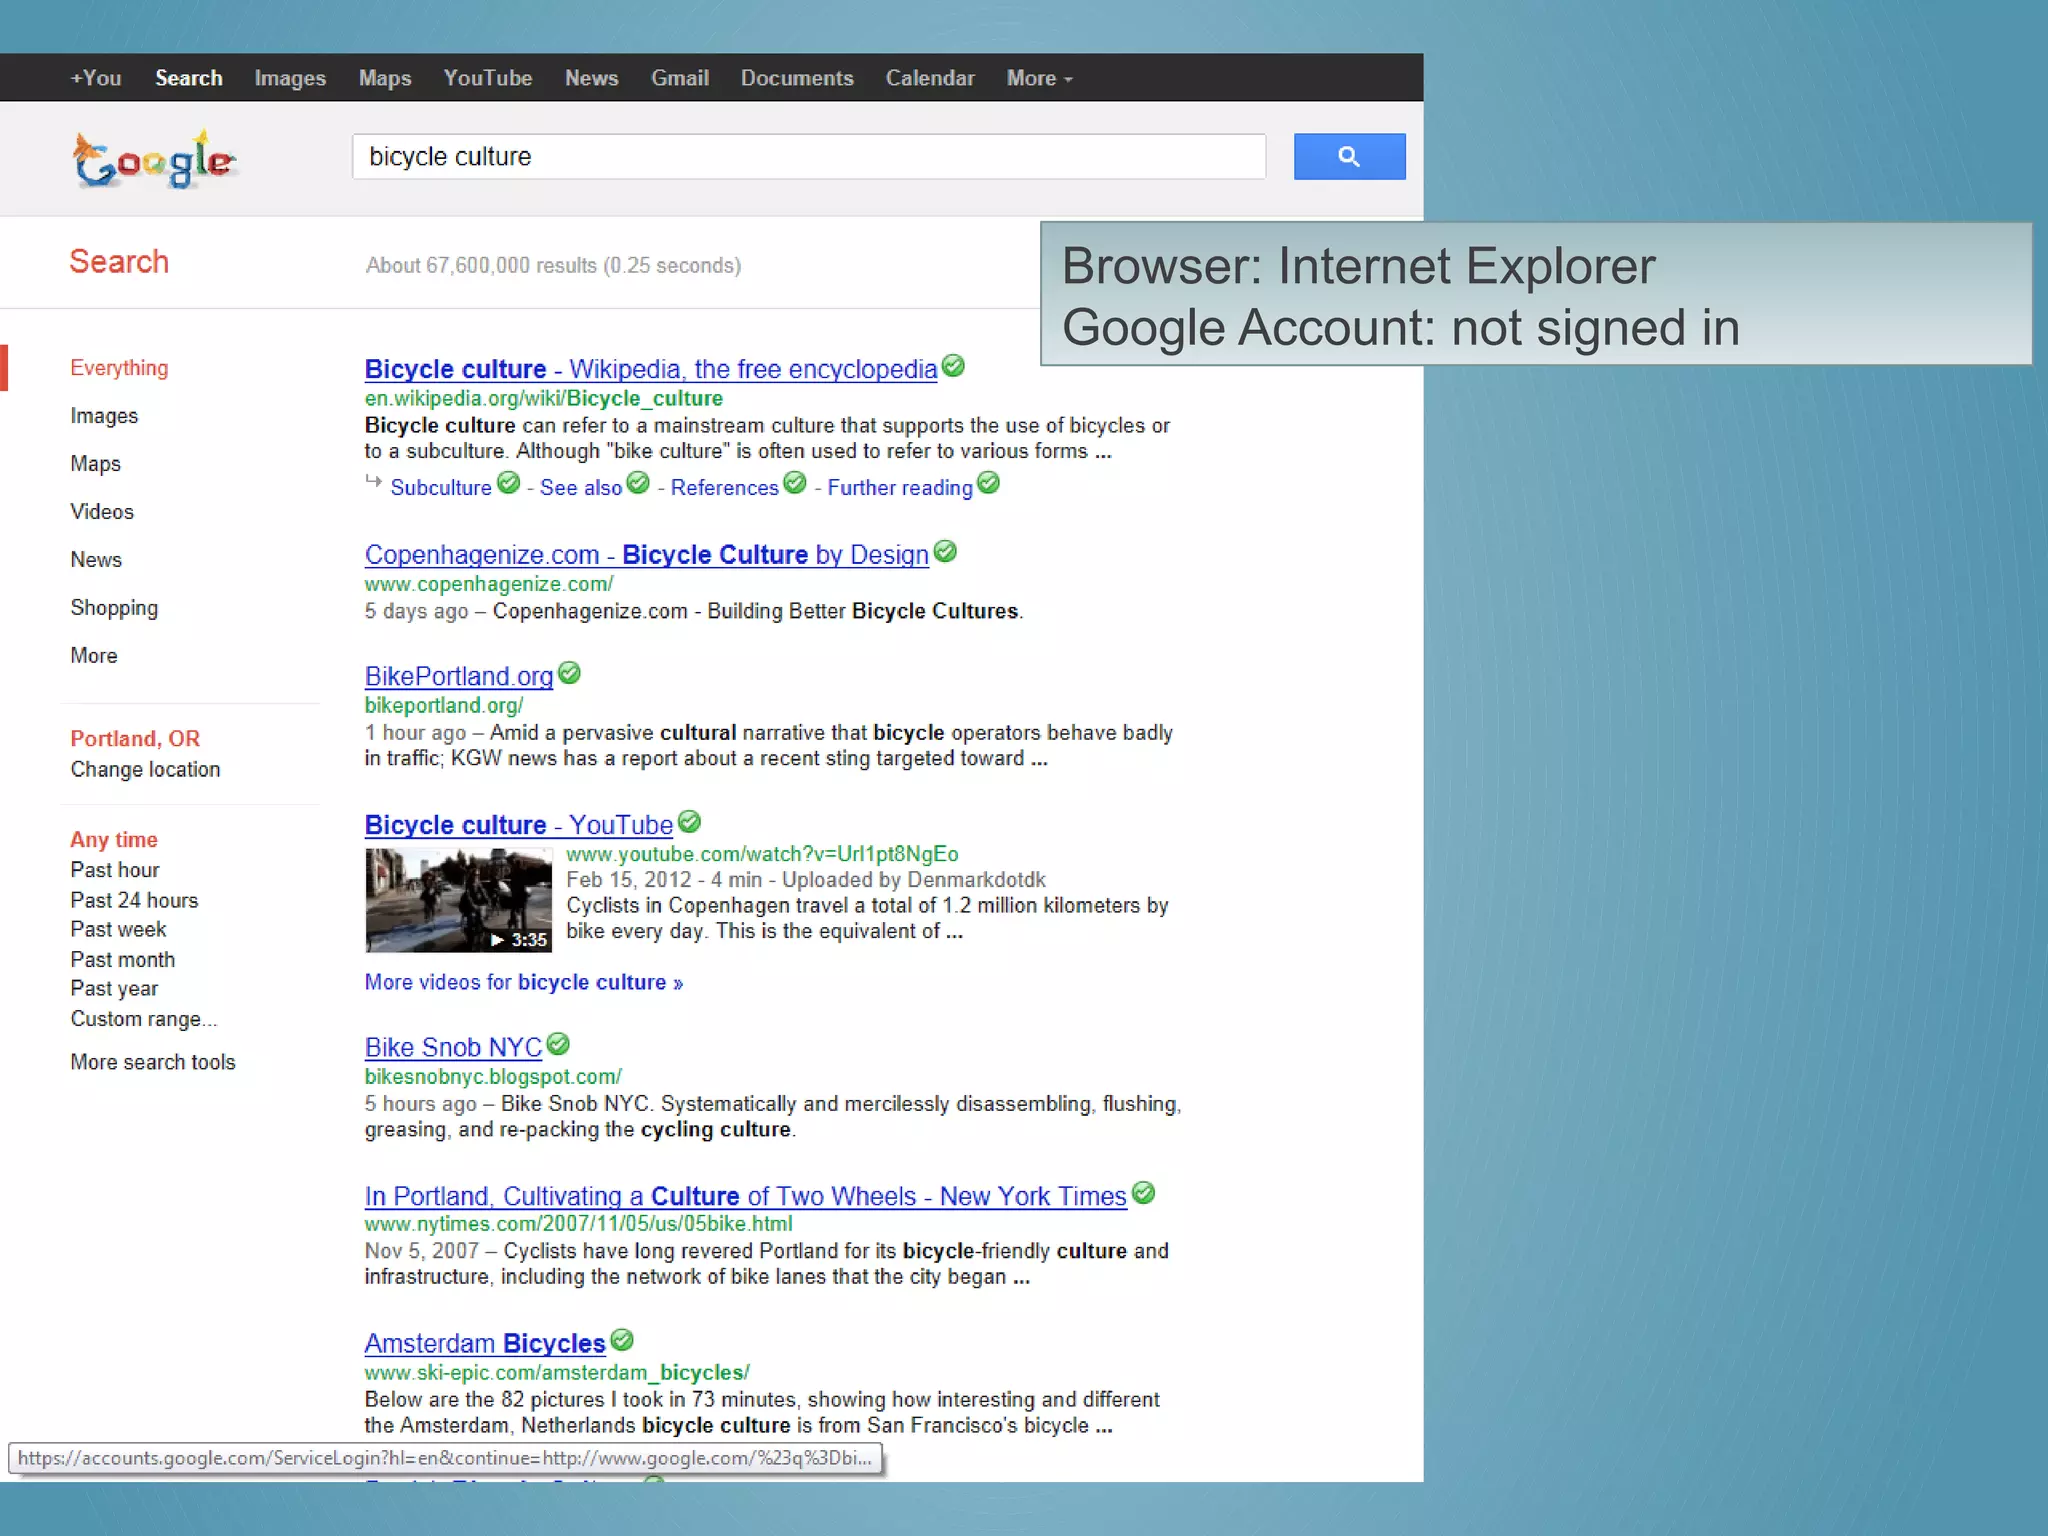Filter results by Videos in sidebar
Viewport: 2048px width, 1536px height.
click(102, 512)
